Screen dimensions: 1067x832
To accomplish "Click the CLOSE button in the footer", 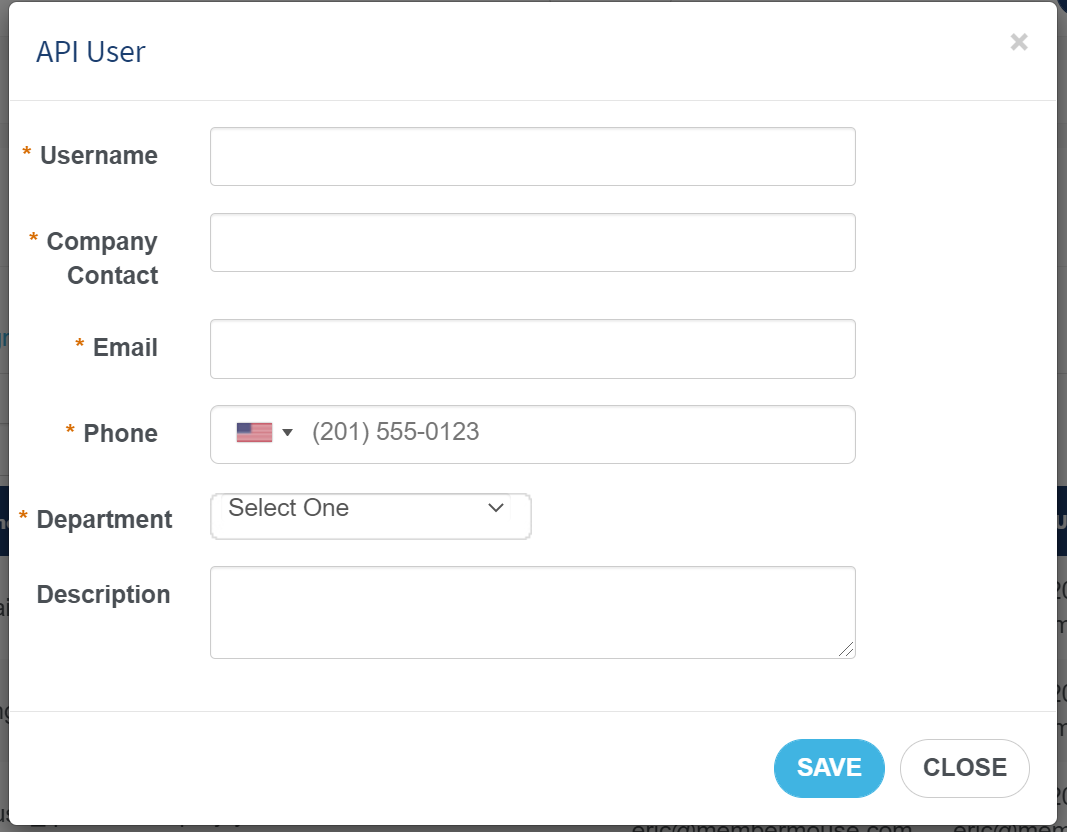I will 964,768.
